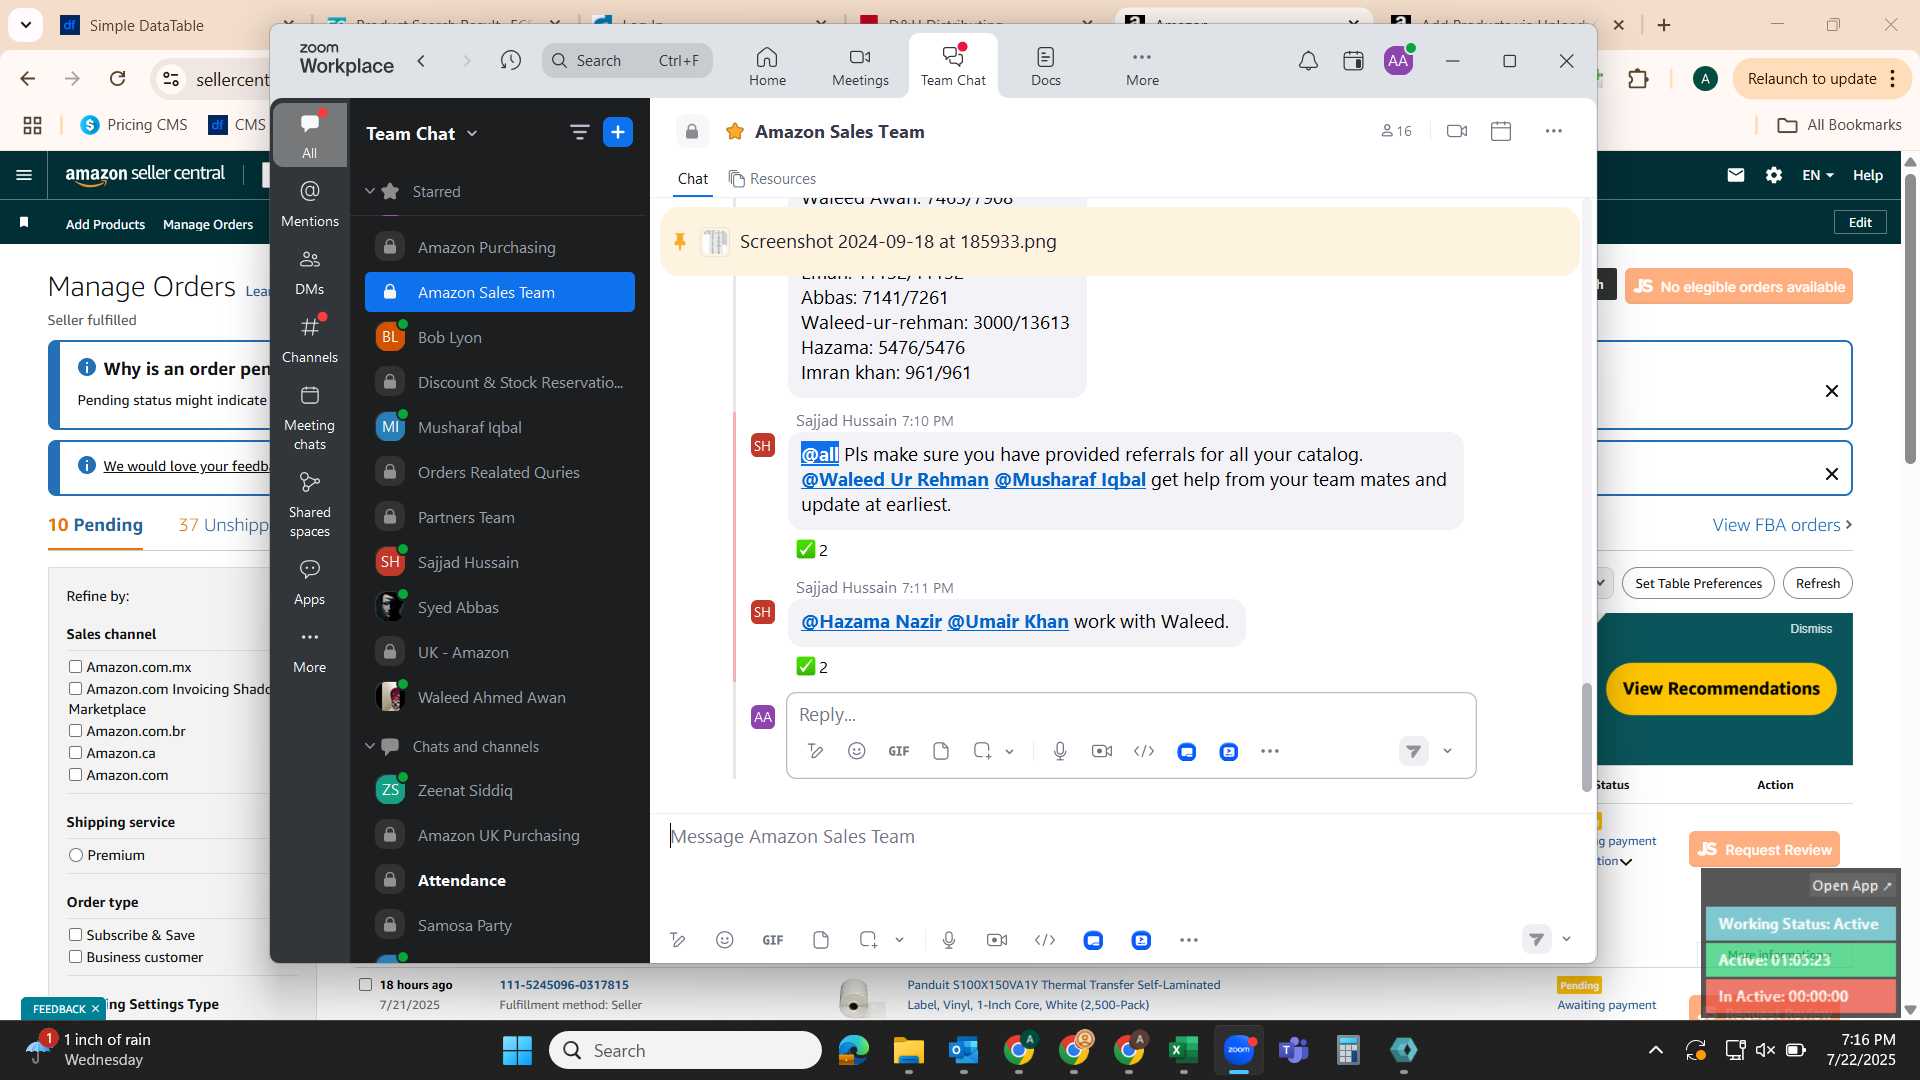Open Zoom history clock icon
1920x1080 pixels.
coord(511,61)
